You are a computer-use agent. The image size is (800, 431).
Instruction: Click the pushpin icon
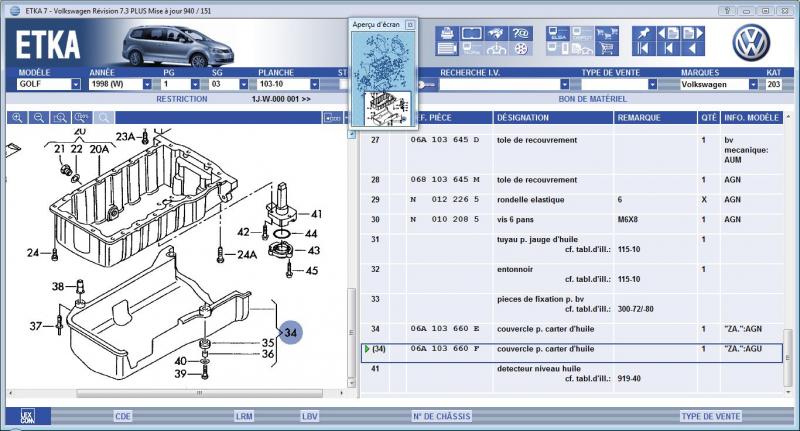[x=643, y=33]
